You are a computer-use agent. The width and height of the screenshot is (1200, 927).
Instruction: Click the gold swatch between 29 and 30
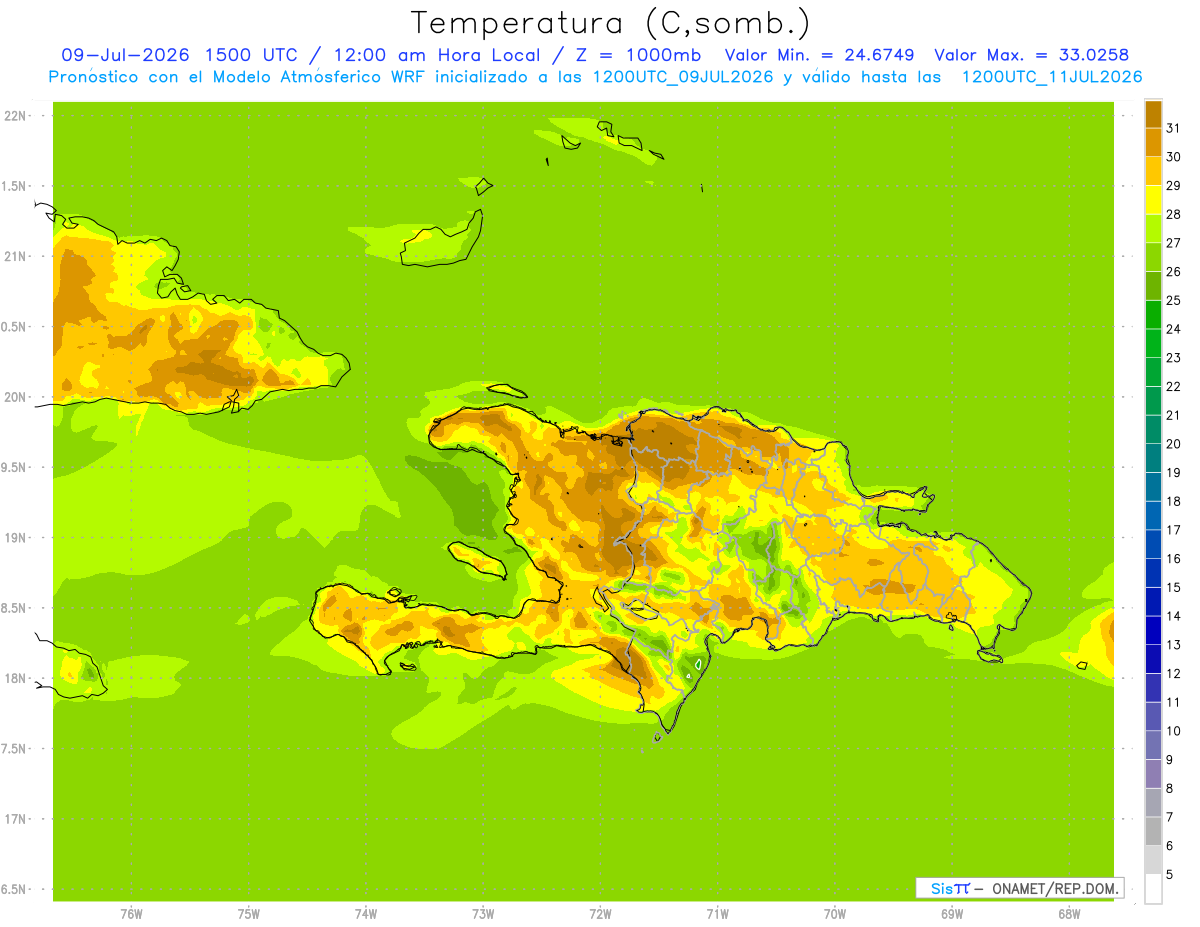[x=1153, y=171]
